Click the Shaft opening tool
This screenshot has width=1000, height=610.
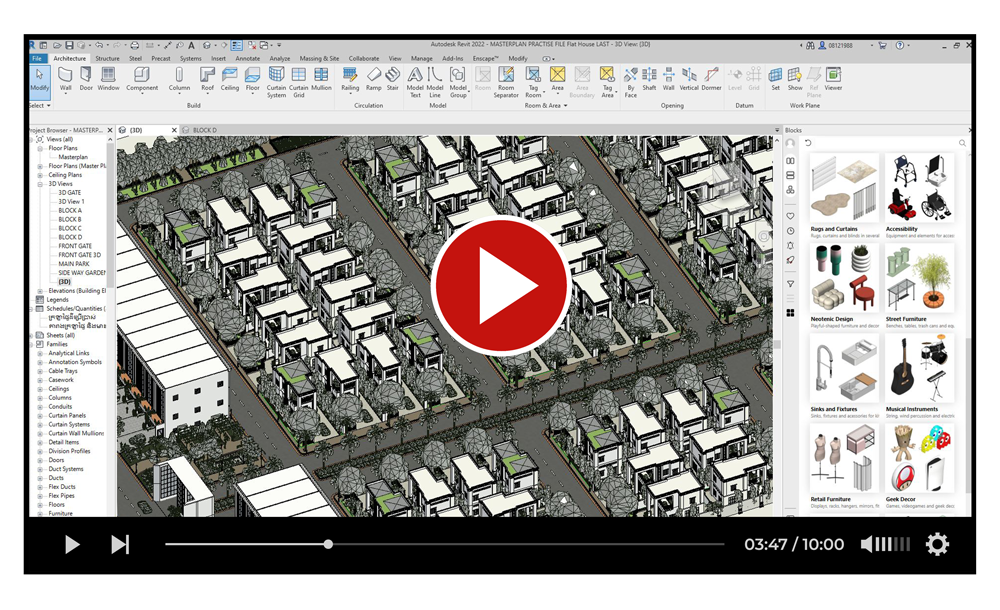pos(649,78)
